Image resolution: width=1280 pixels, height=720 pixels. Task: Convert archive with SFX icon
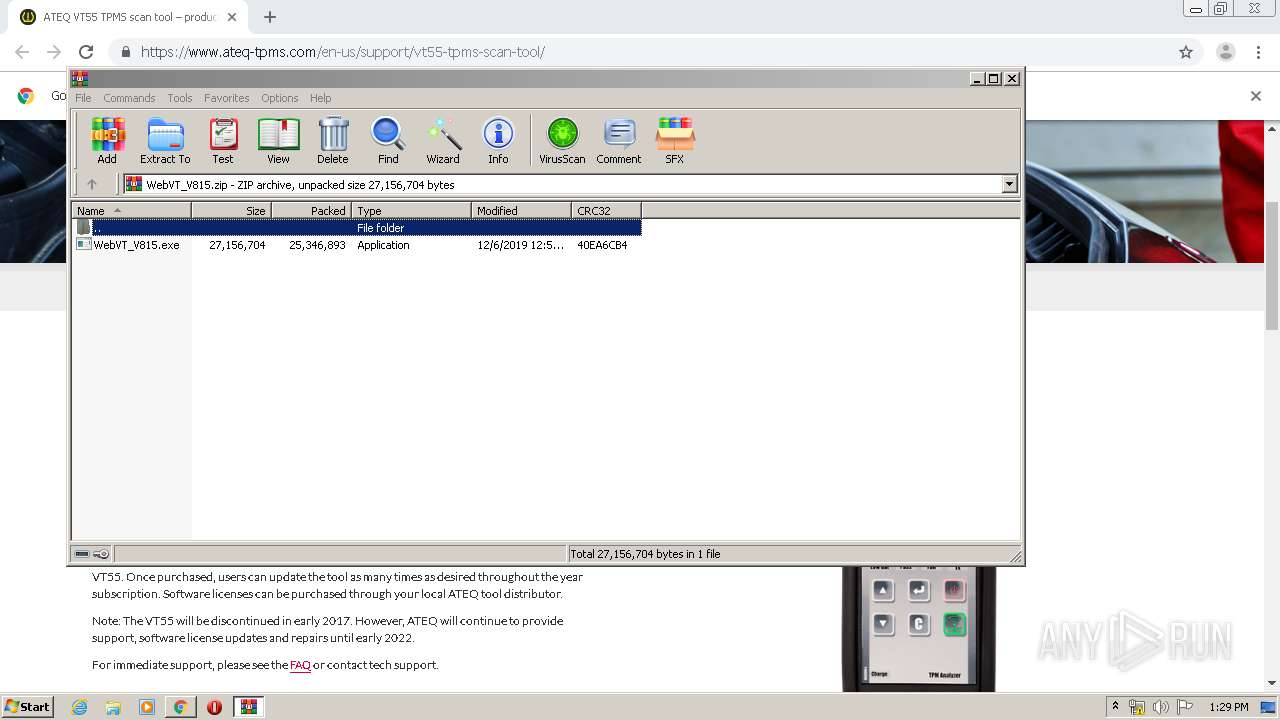(x=675, y=140)
